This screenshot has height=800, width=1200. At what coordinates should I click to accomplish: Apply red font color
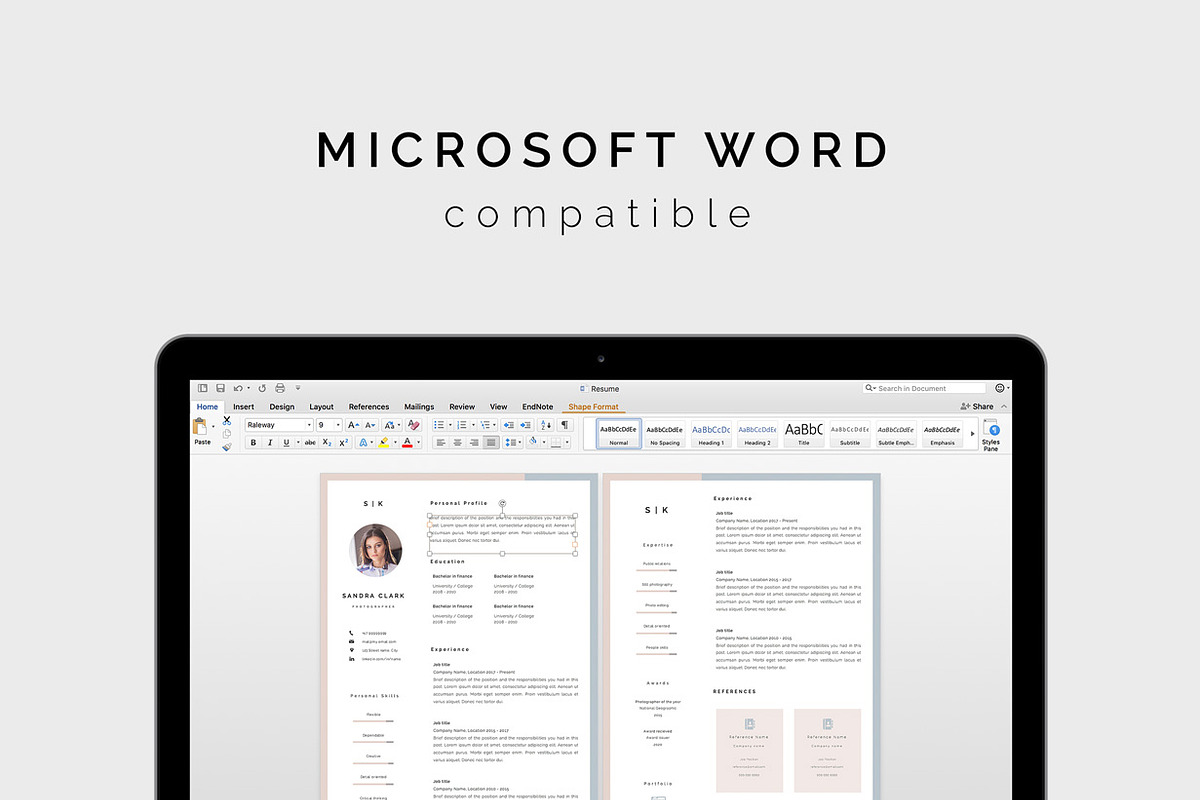[407, 442]
